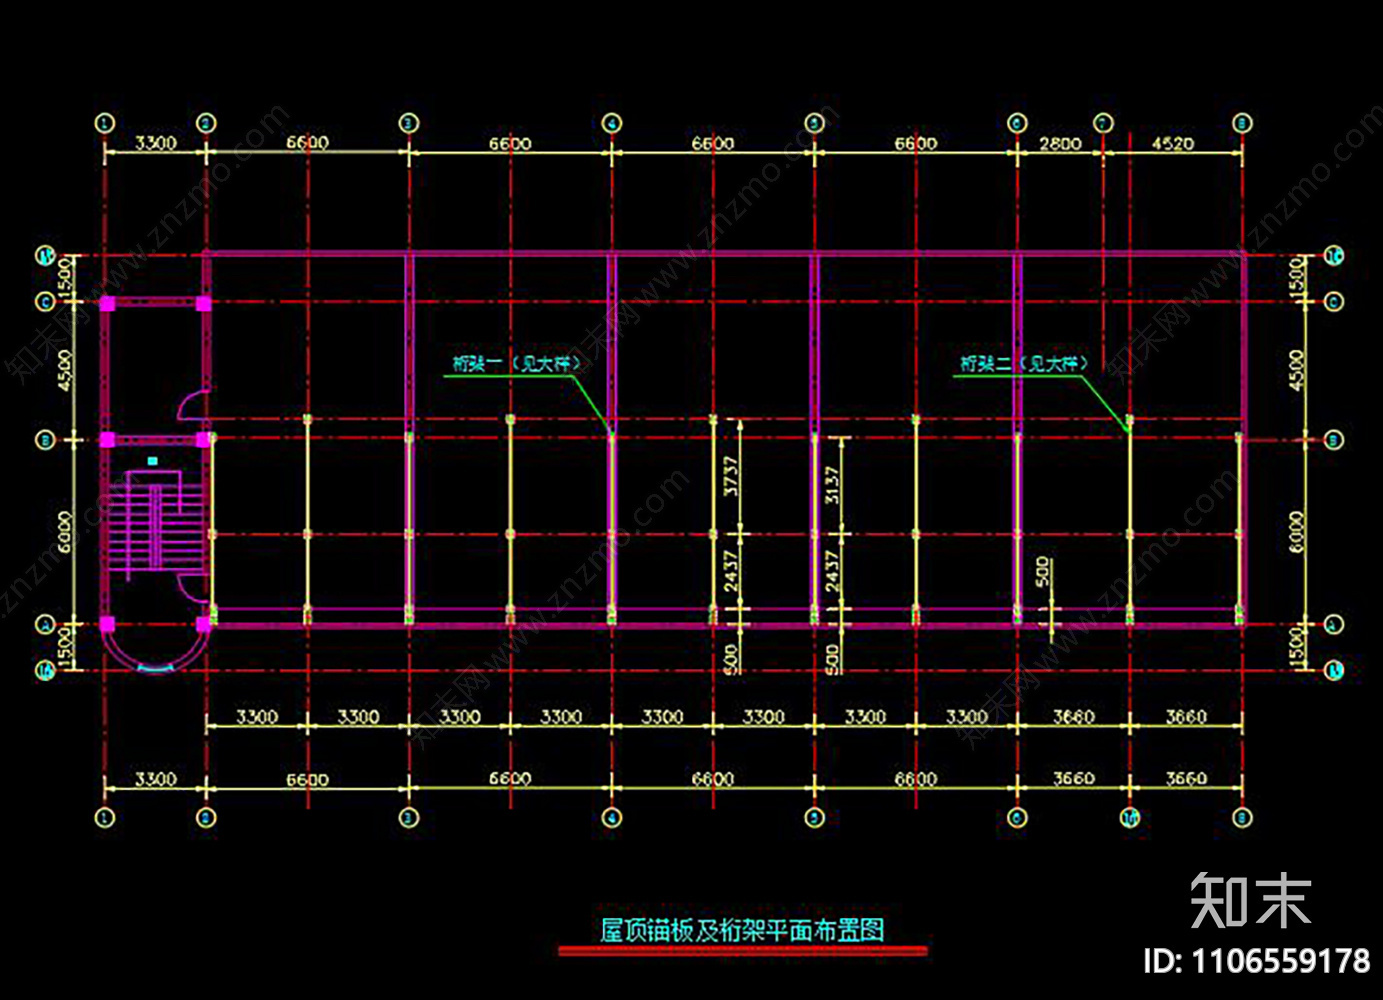Click axis bubble 1 in the top grid row
This screenshot has height=1000, width=1383.
tap(105, 123)
